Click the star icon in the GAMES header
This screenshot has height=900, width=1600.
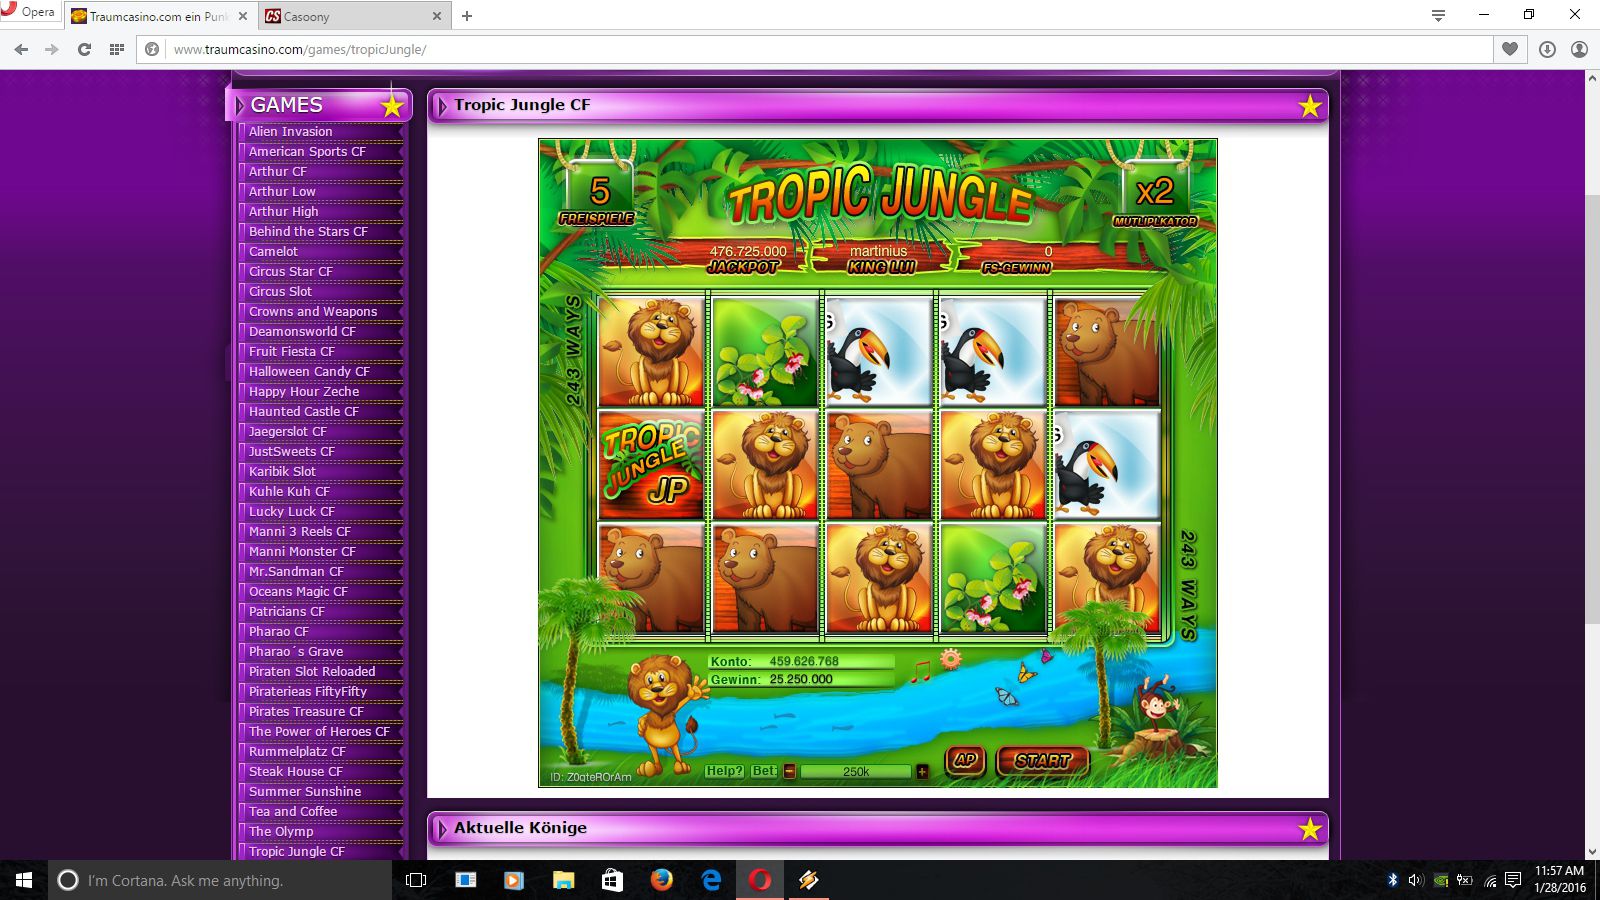(x=392, y=105)
